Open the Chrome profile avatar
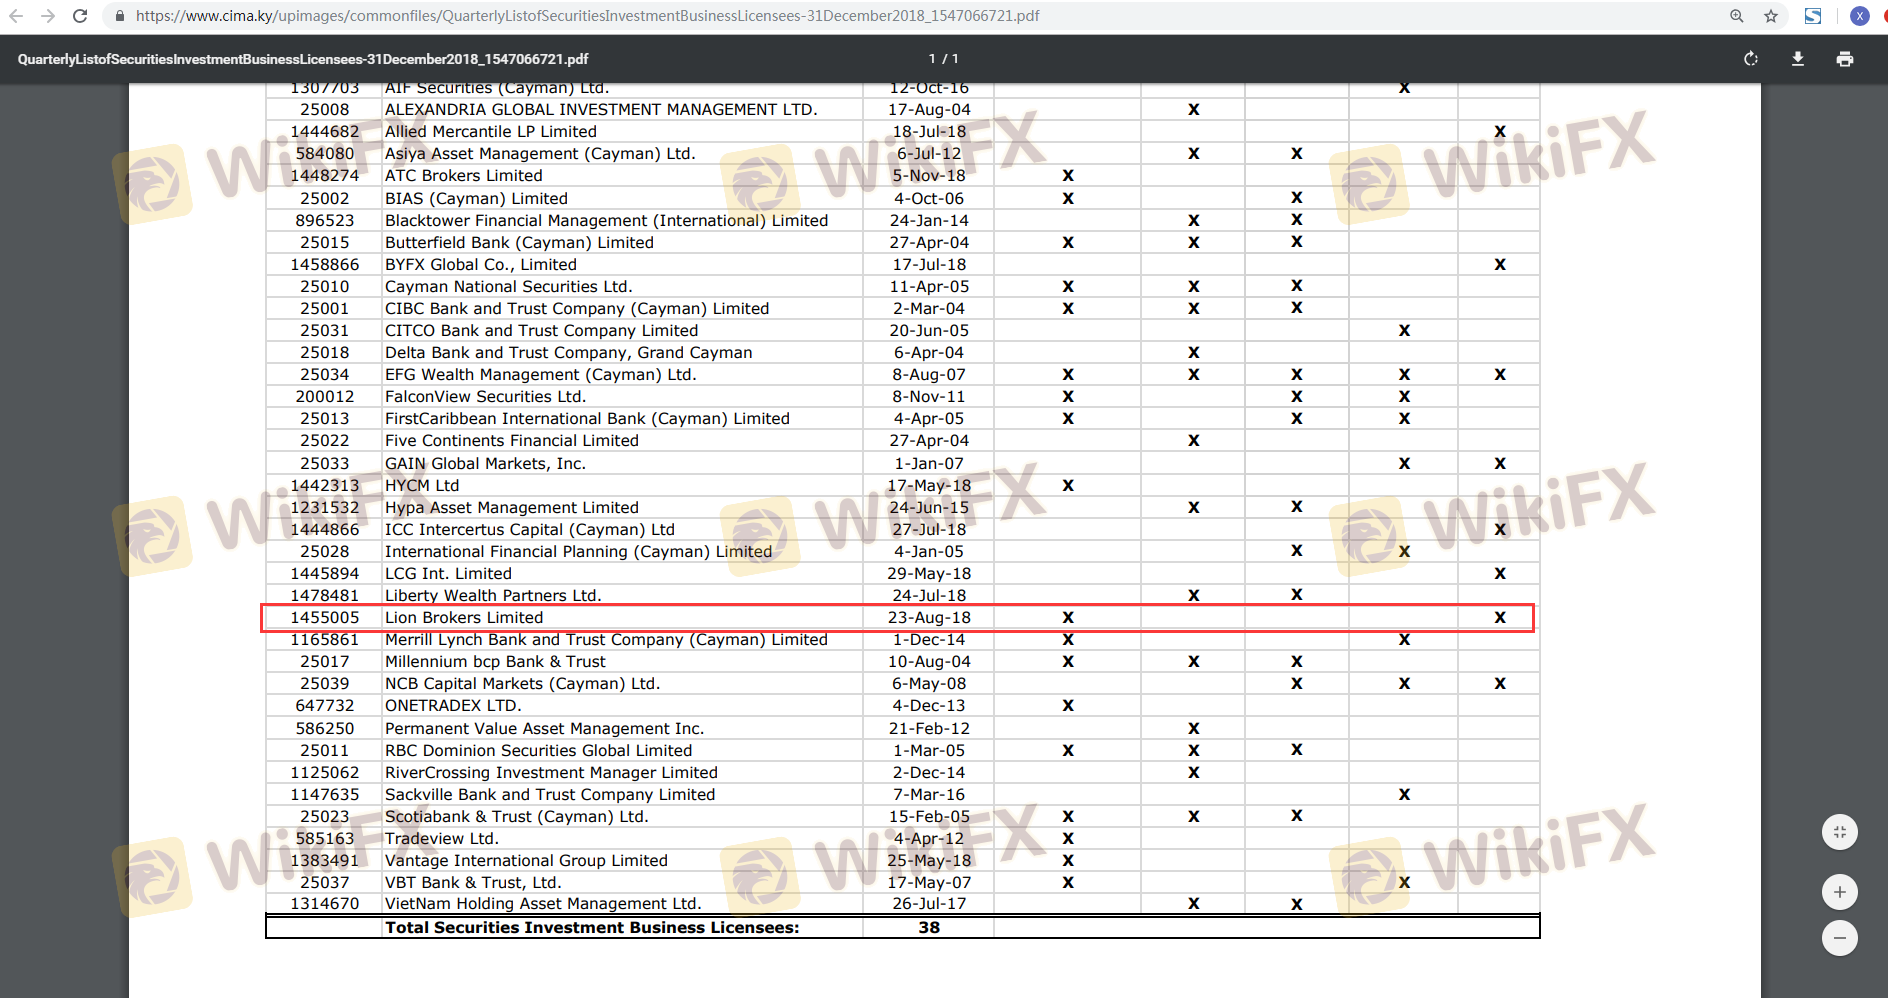The image size is (1888, 998). coord(1860,16)
